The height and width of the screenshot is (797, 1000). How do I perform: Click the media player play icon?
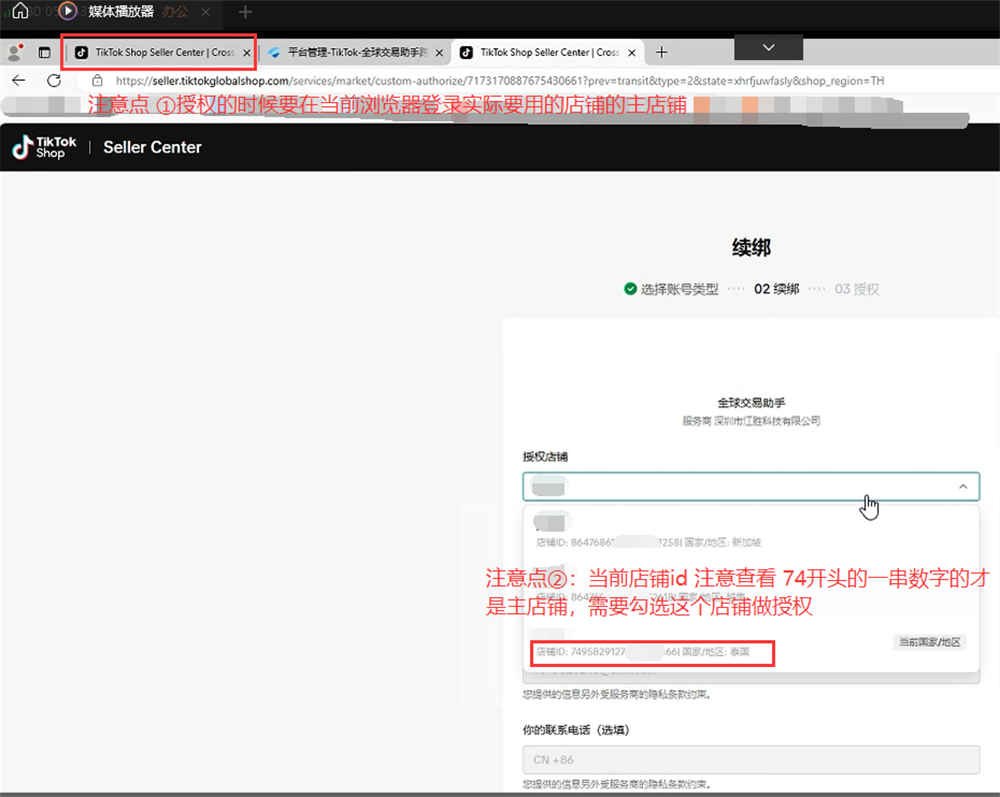[x=68, y=11]
